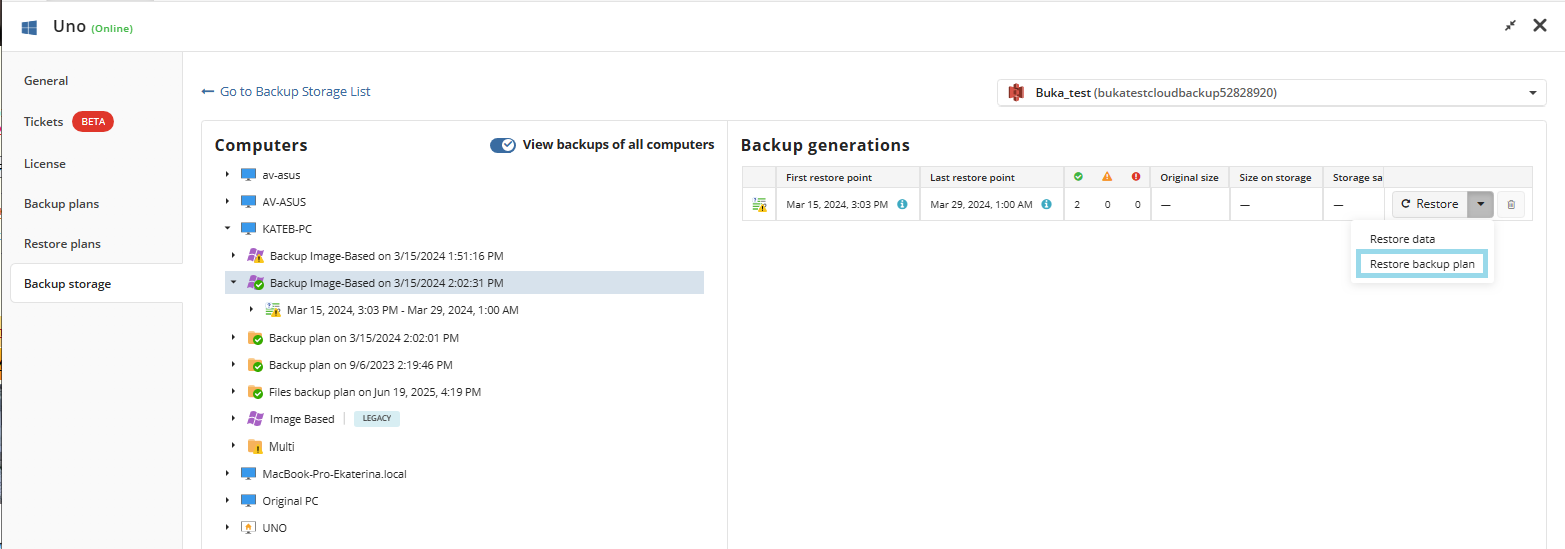Click the delete trash icon in generation row
Screen dimensions: 1565x549
pos(1511,204)
